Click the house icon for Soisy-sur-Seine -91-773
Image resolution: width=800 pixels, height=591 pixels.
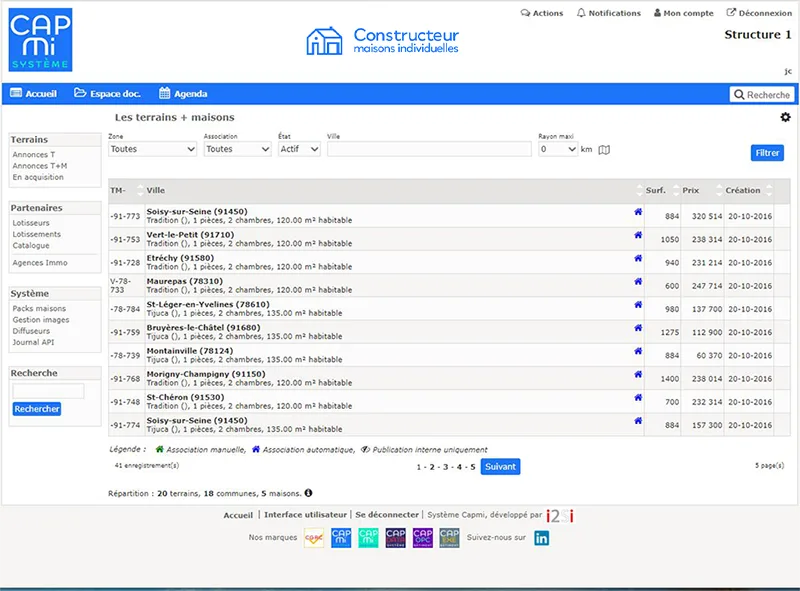coord(638,212)
